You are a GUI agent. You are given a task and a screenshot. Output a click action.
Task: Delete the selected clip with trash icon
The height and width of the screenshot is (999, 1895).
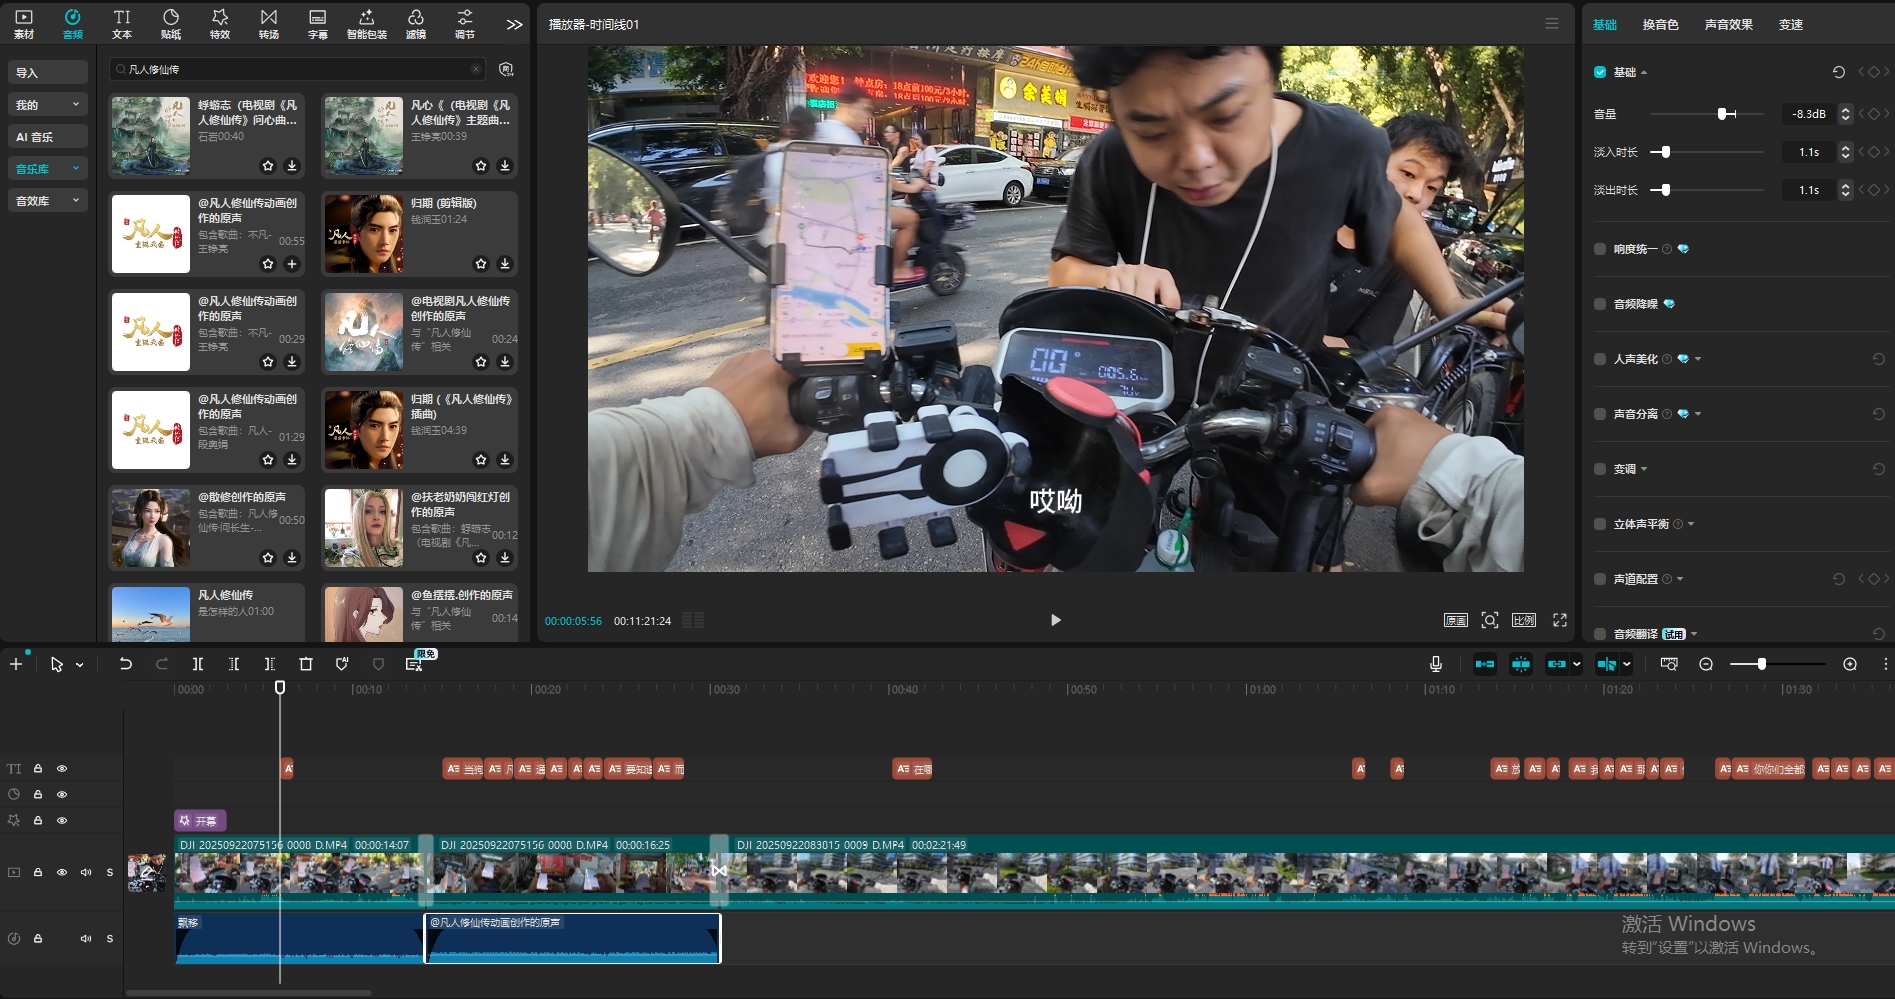[306, 664]
